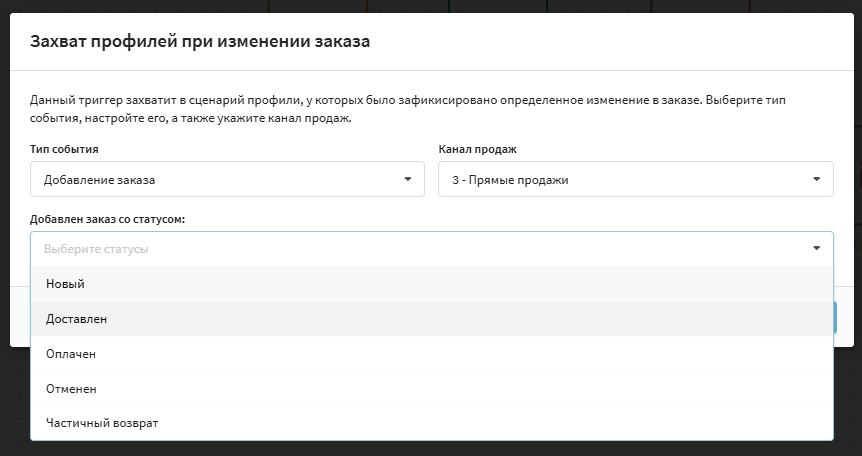Select the "Новый" status option
Image resolution: width=862 pixels, height=456 pixels.
(x=432, y=284)
